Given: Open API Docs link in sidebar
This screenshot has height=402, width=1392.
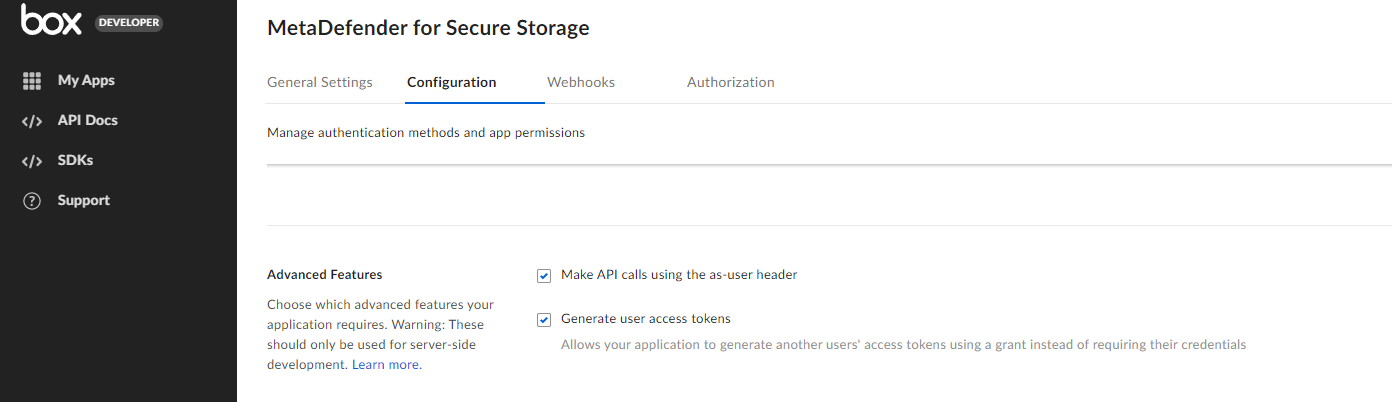Looking at the screenshot, I should pyautogui.click(x=88, y=121).
